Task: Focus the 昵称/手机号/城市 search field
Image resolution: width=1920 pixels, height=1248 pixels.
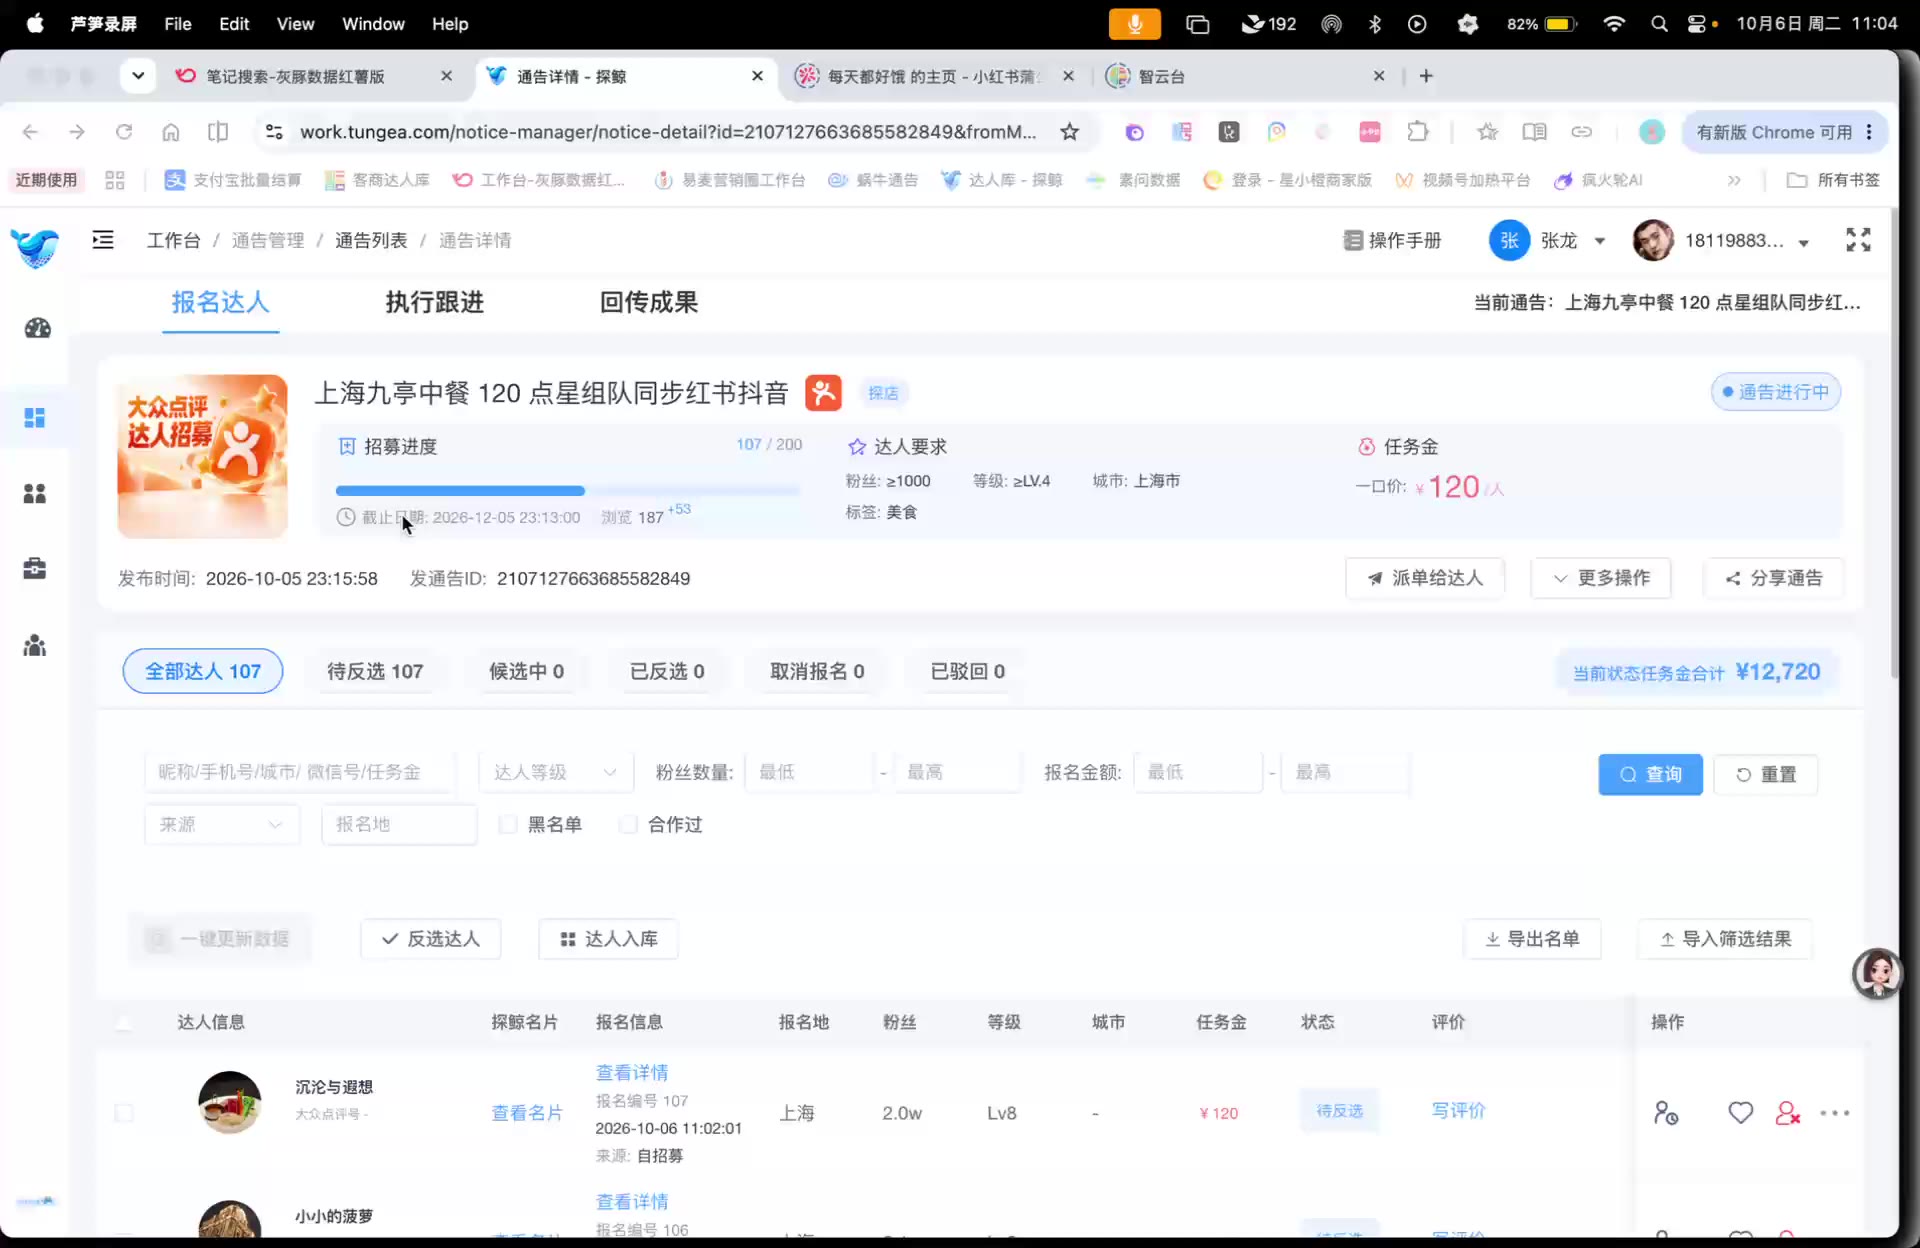Action: (299, 772)
